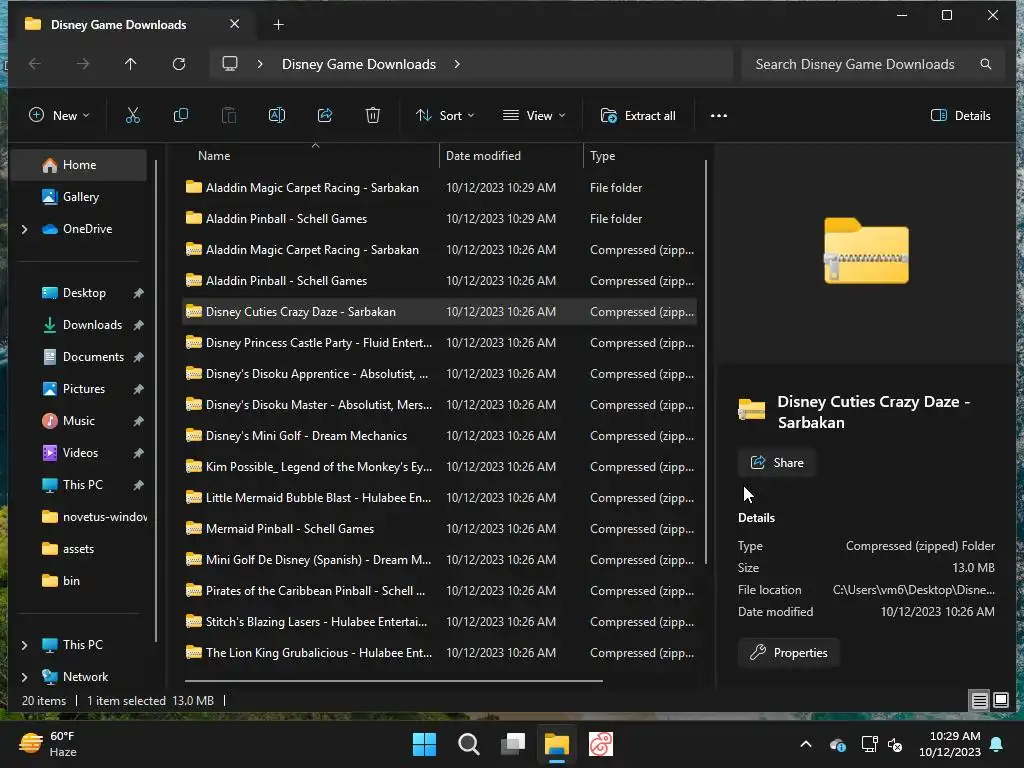
Task: Add a new tab with plus button
Action: click(x=278, y=25)
